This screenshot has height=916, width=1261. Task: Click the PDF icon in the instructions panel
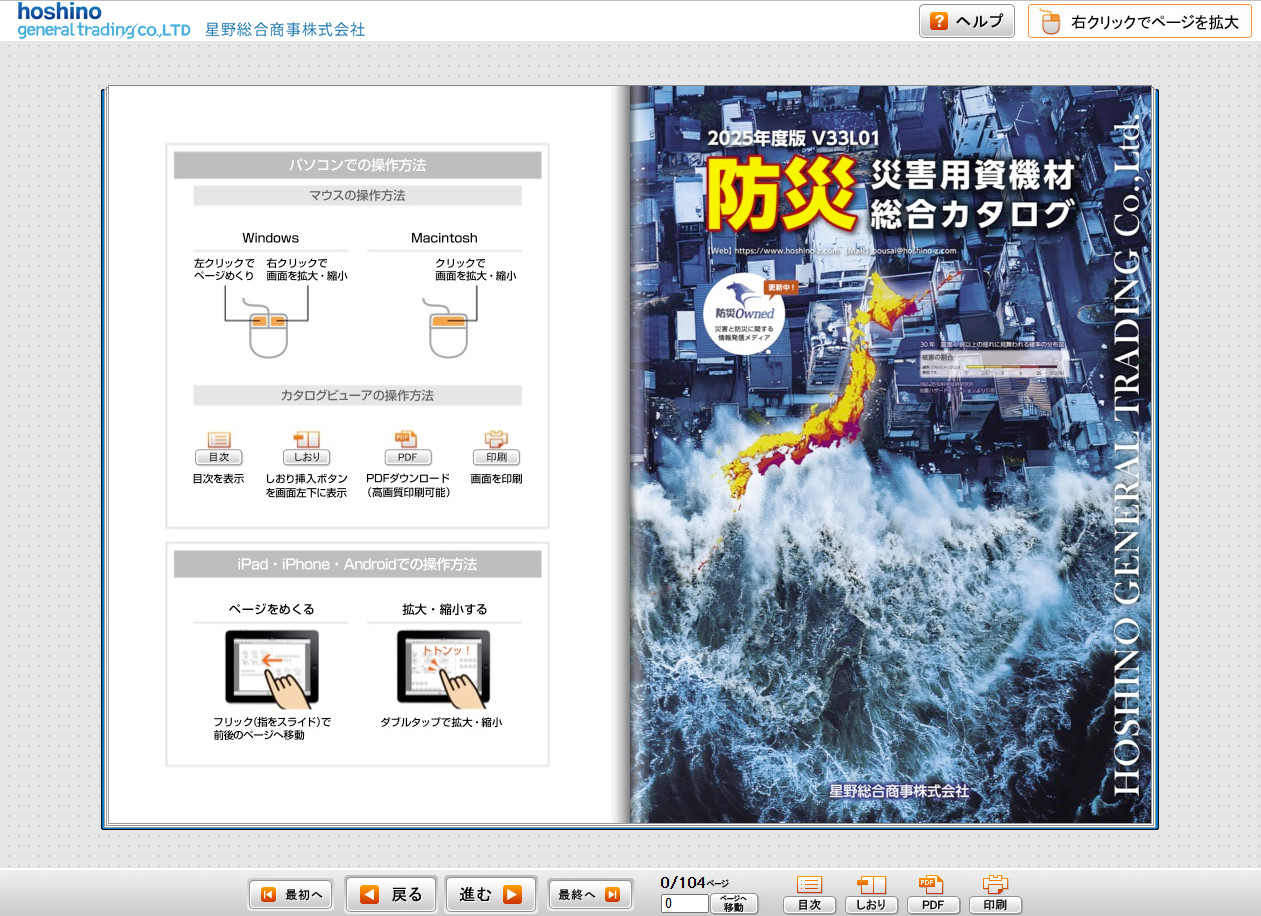click(x=406, y=448)
